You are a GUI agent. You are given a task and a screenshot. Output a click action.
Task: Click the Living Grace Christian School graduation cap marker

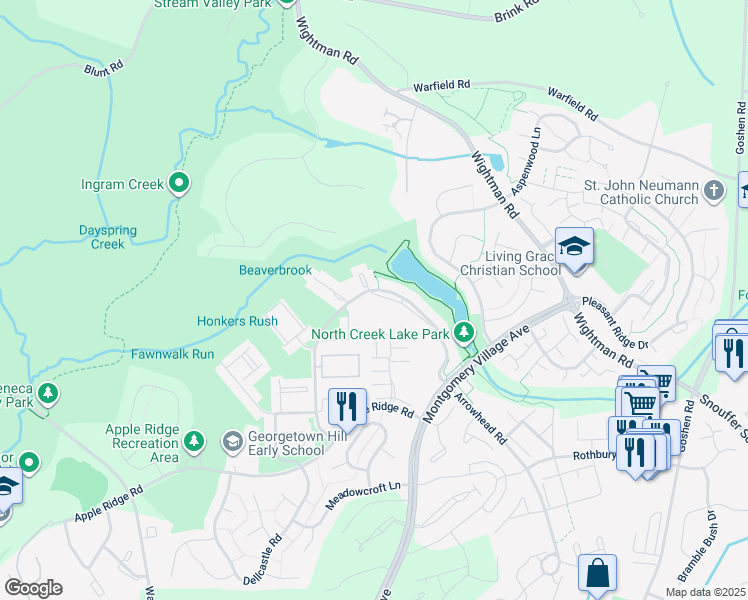(574, 248)
